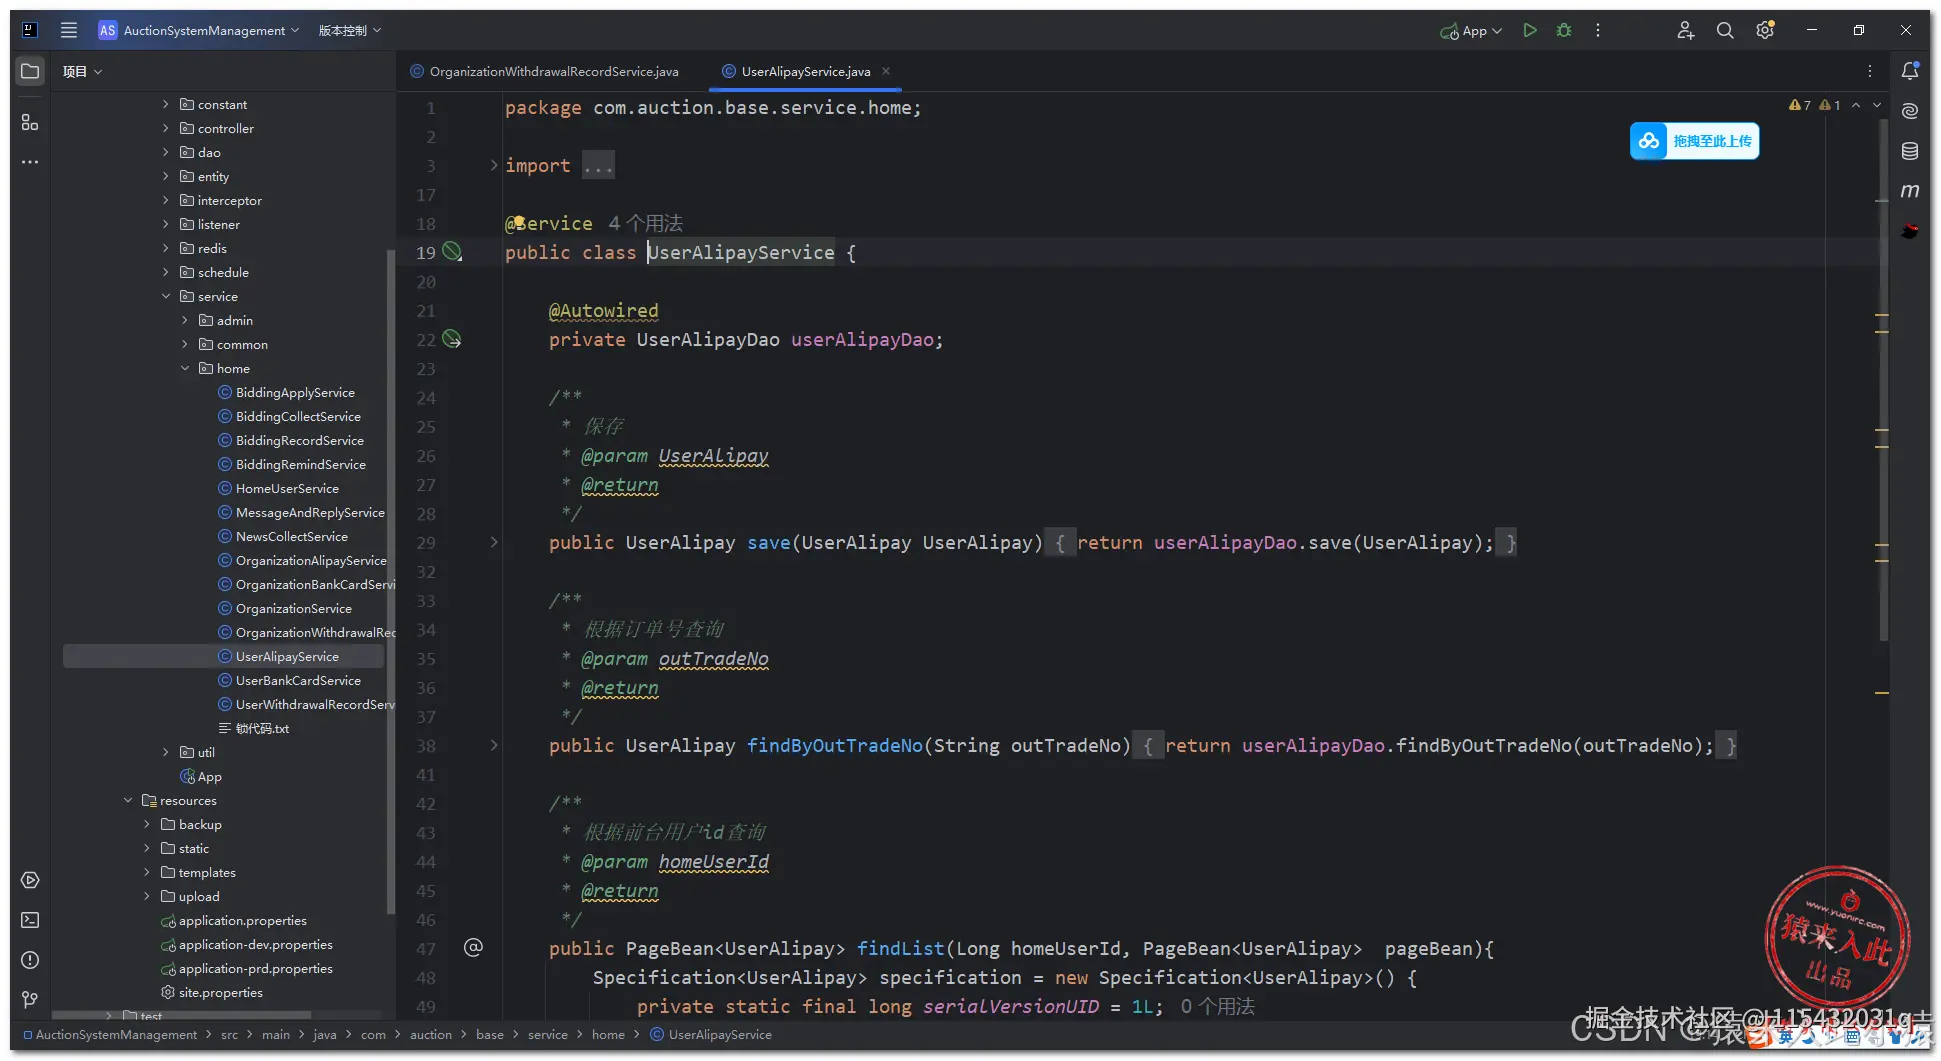1941x1061 pixels.
Task: Switch to OrganizationWithdrawalRecordService.java tab
Action: [545, 71]
